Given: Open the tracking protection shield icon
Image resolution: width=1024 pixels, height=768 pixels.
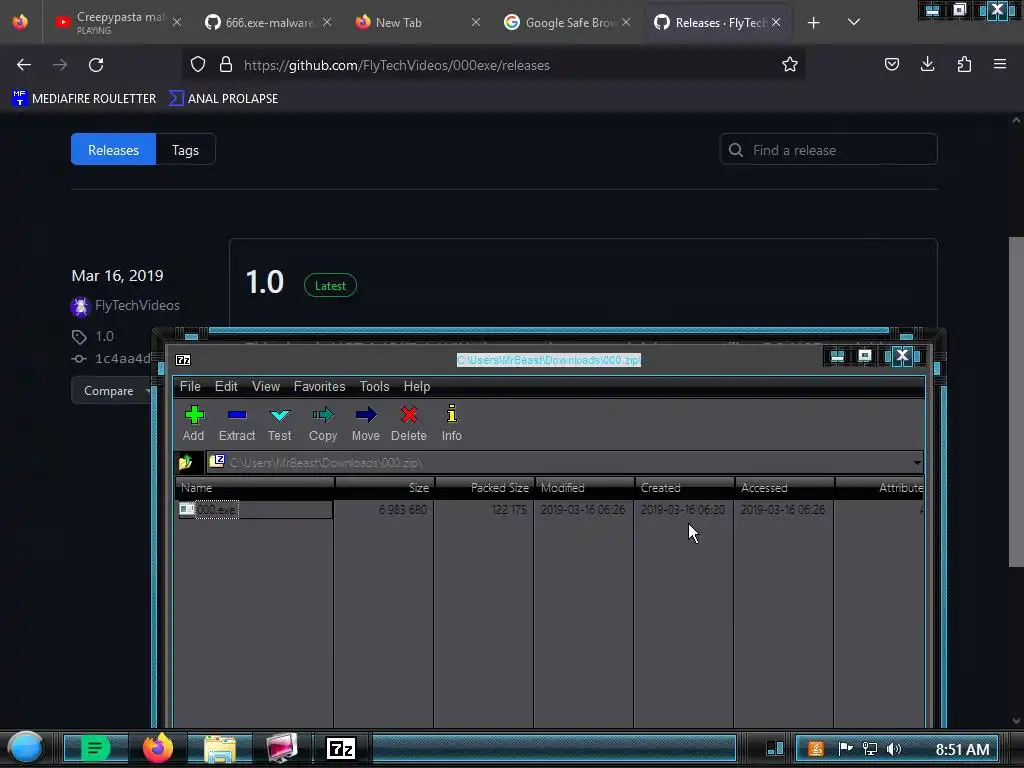Looking at the screenshot, I should [198, 64].
